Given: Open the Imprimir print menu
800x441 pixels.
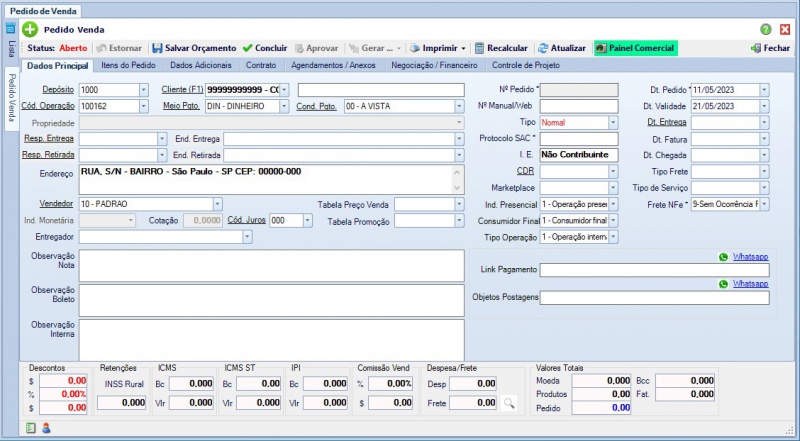Looking at the screenshot, I should point(438,48).
